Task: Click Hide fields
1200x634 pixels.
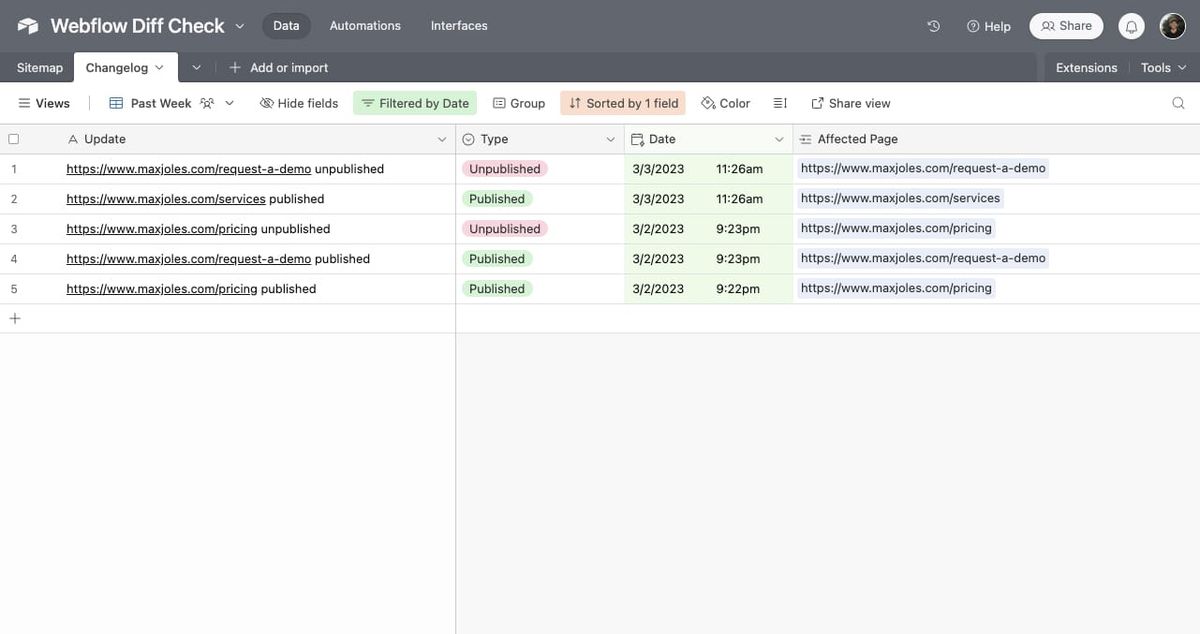Action: coord(299,103)
